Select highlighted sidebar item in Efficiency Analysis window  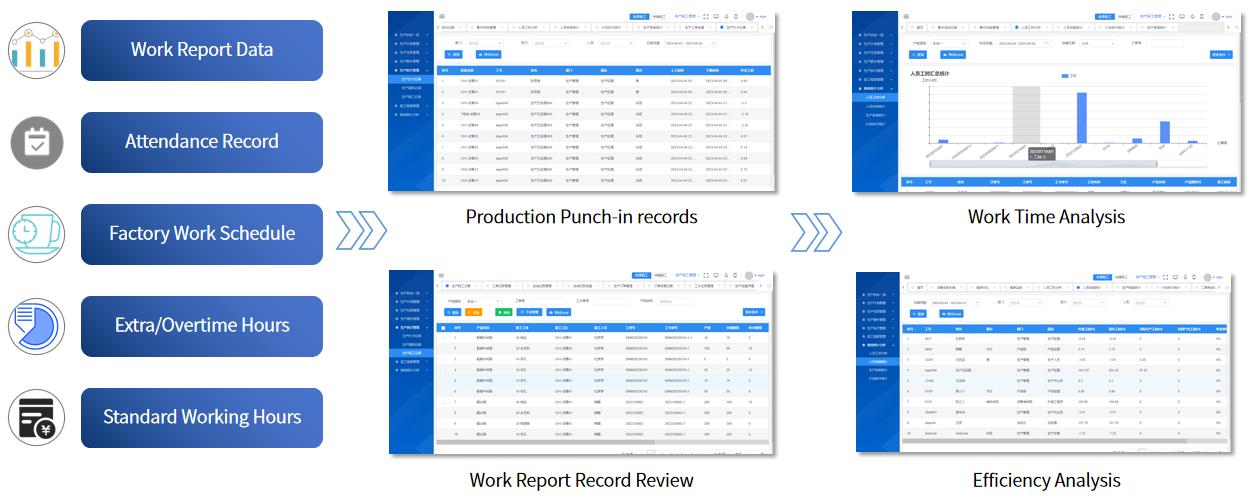pyautogui.click(x=878, y=361)
